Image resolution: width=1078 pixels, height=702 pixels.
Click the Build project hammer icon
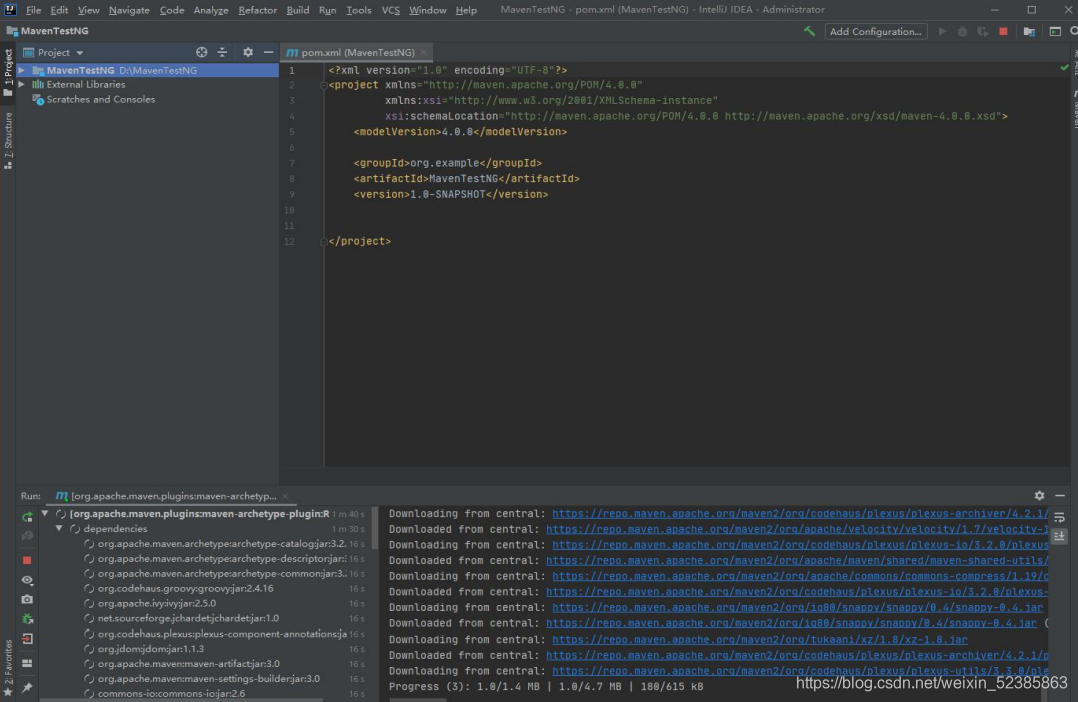809,32
